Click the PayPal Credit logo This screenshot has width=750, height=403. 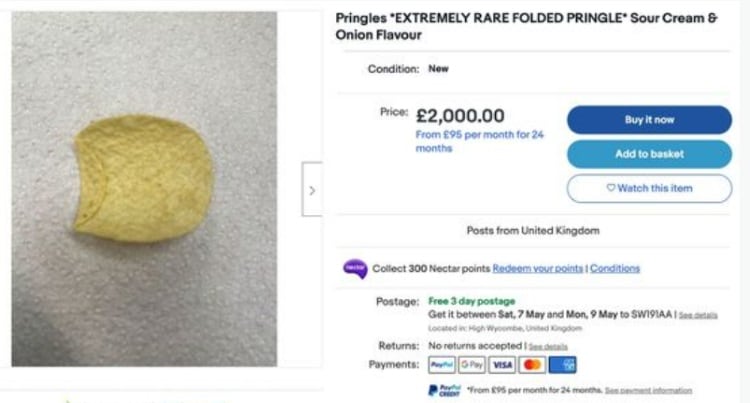coord(445,390)
